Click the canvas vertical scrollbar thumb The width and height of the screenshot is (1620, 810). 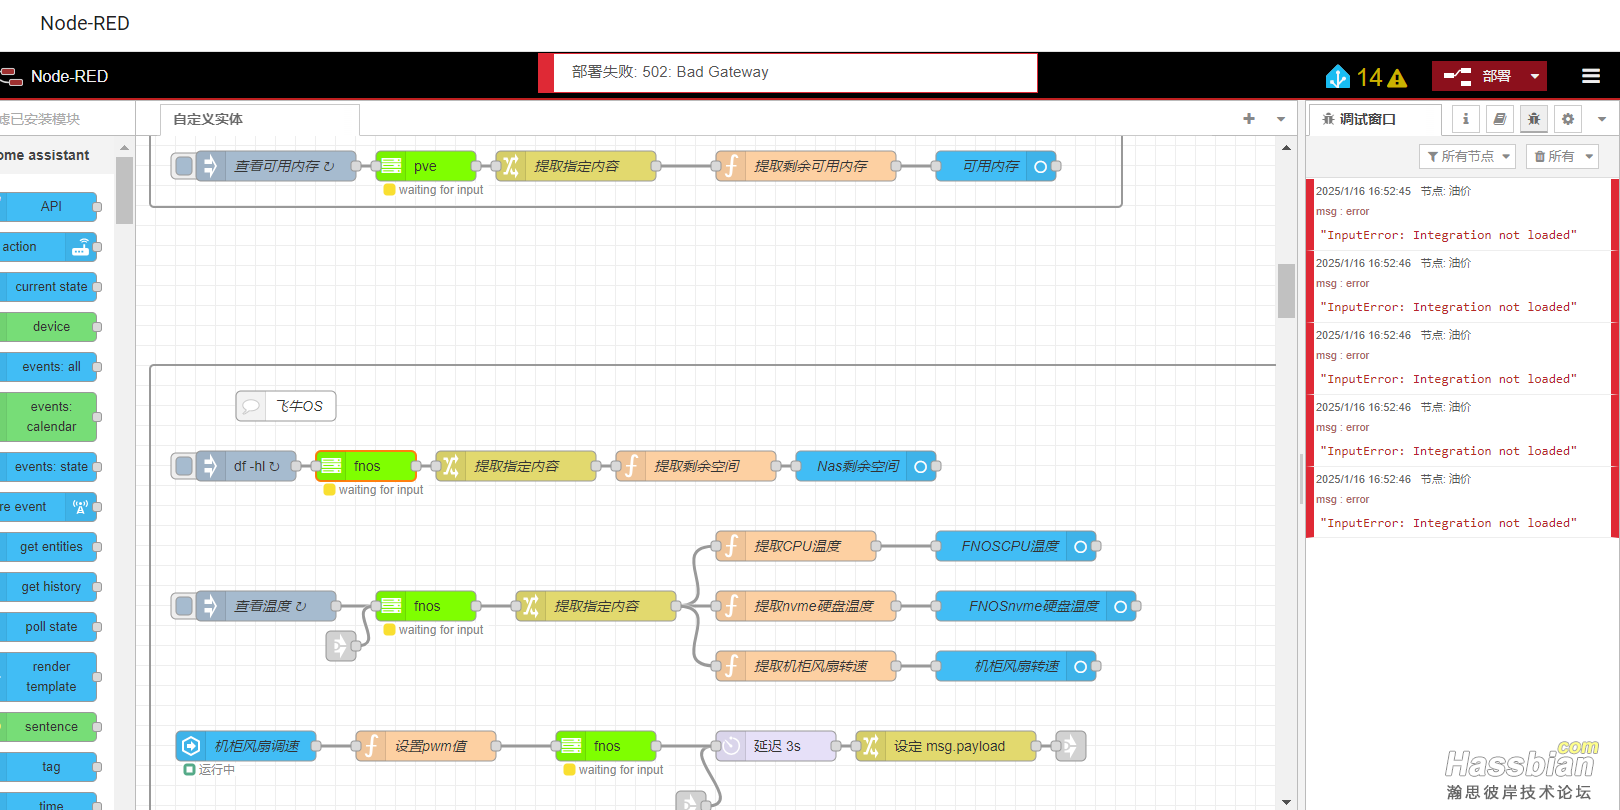pyautogui.click(x=1287, y=290)
